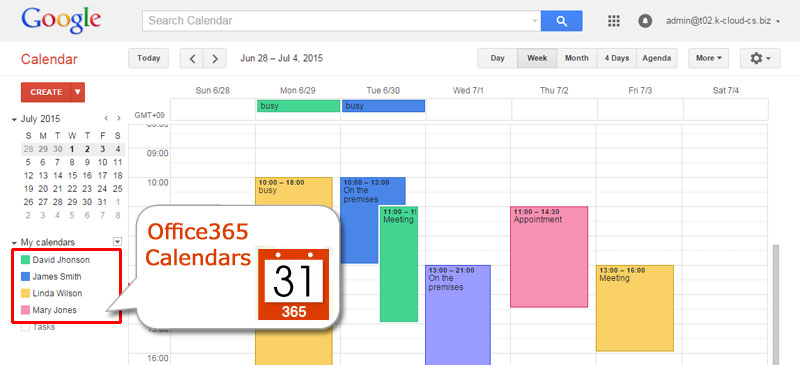Open the Create button dropdown arrow
800x365 pixels.
78,92
